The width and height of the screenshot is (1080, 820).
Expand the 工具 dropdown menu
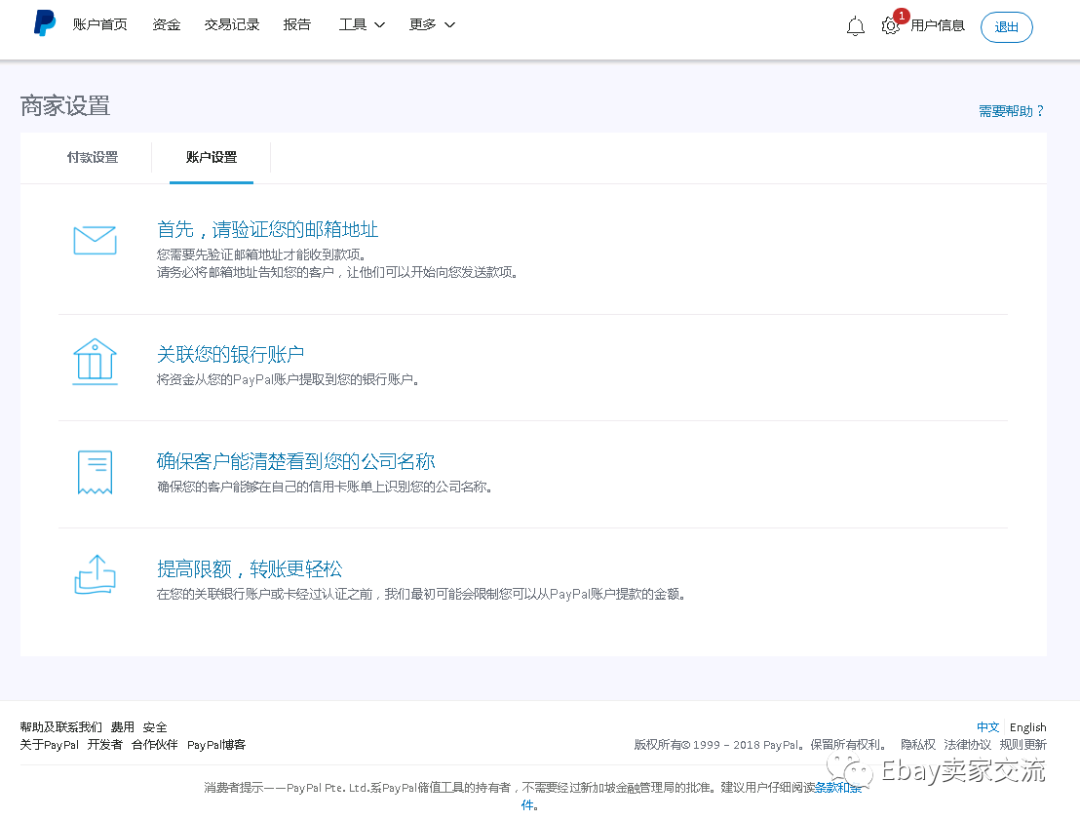click(362, 24)
